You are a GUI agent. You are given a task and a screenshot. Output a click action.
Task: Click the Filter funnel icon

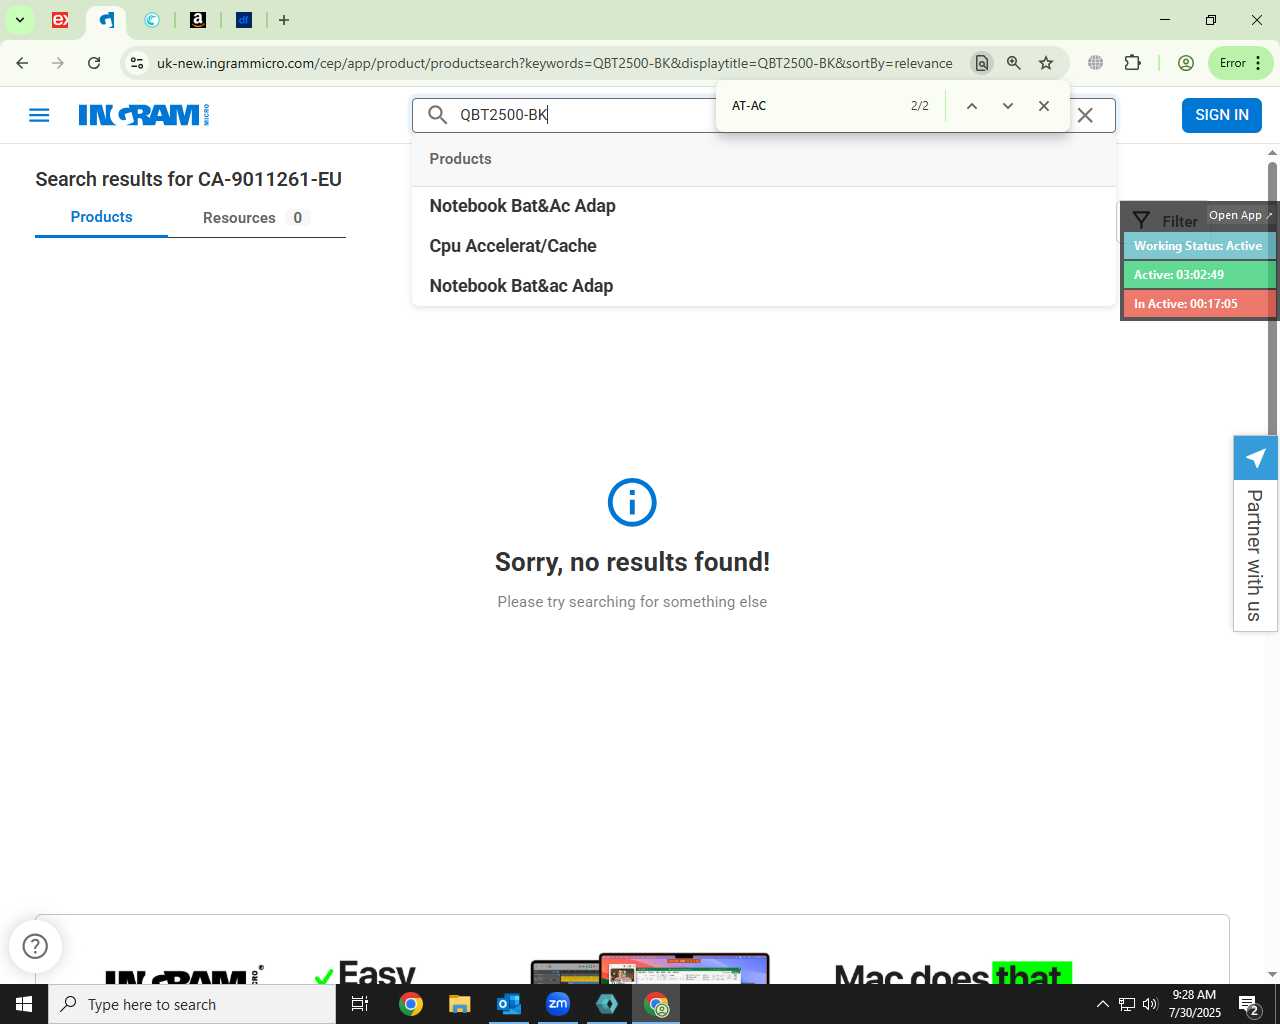coord(1141,221)
